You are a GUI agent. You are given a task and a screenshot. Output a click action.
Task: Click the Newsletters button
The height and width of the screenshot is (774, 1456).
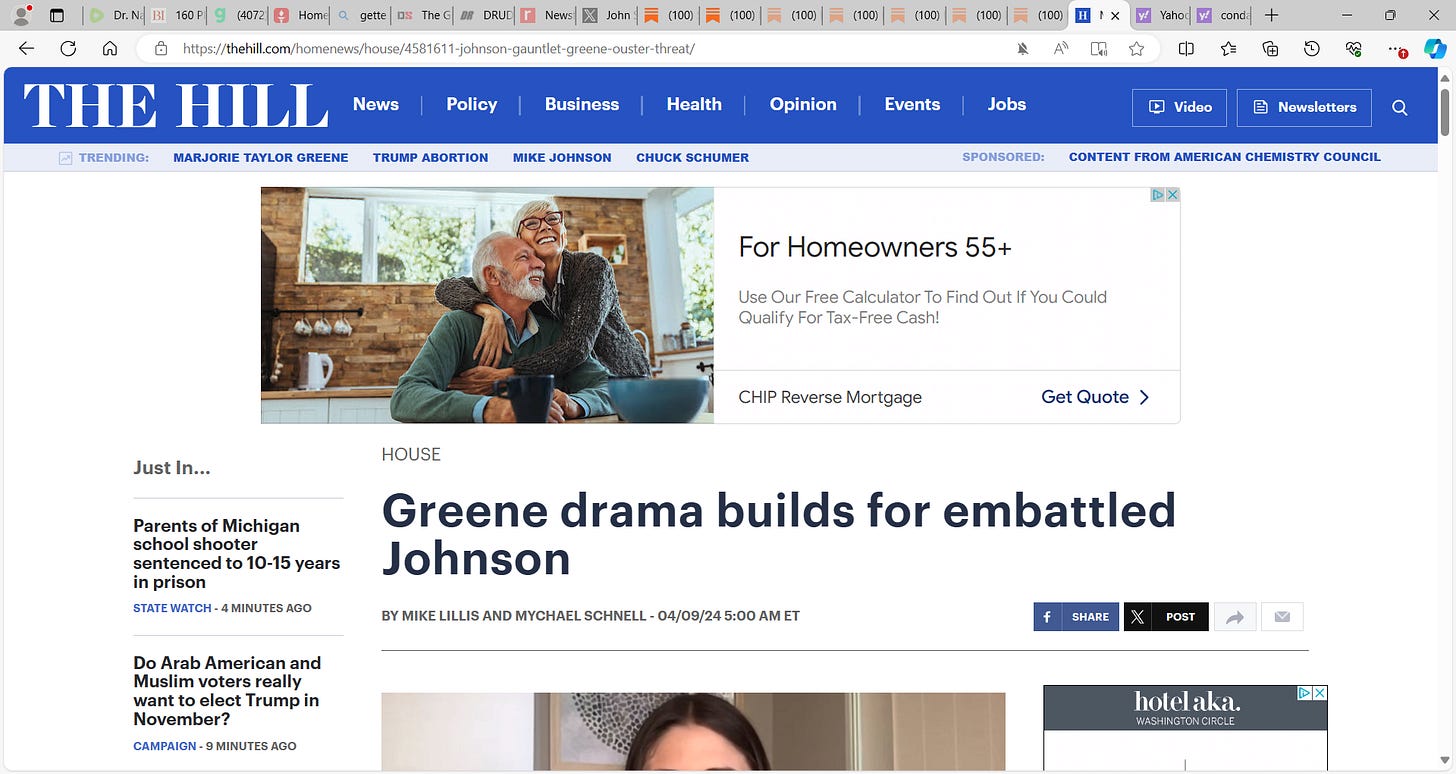[x=1304, y=107]
